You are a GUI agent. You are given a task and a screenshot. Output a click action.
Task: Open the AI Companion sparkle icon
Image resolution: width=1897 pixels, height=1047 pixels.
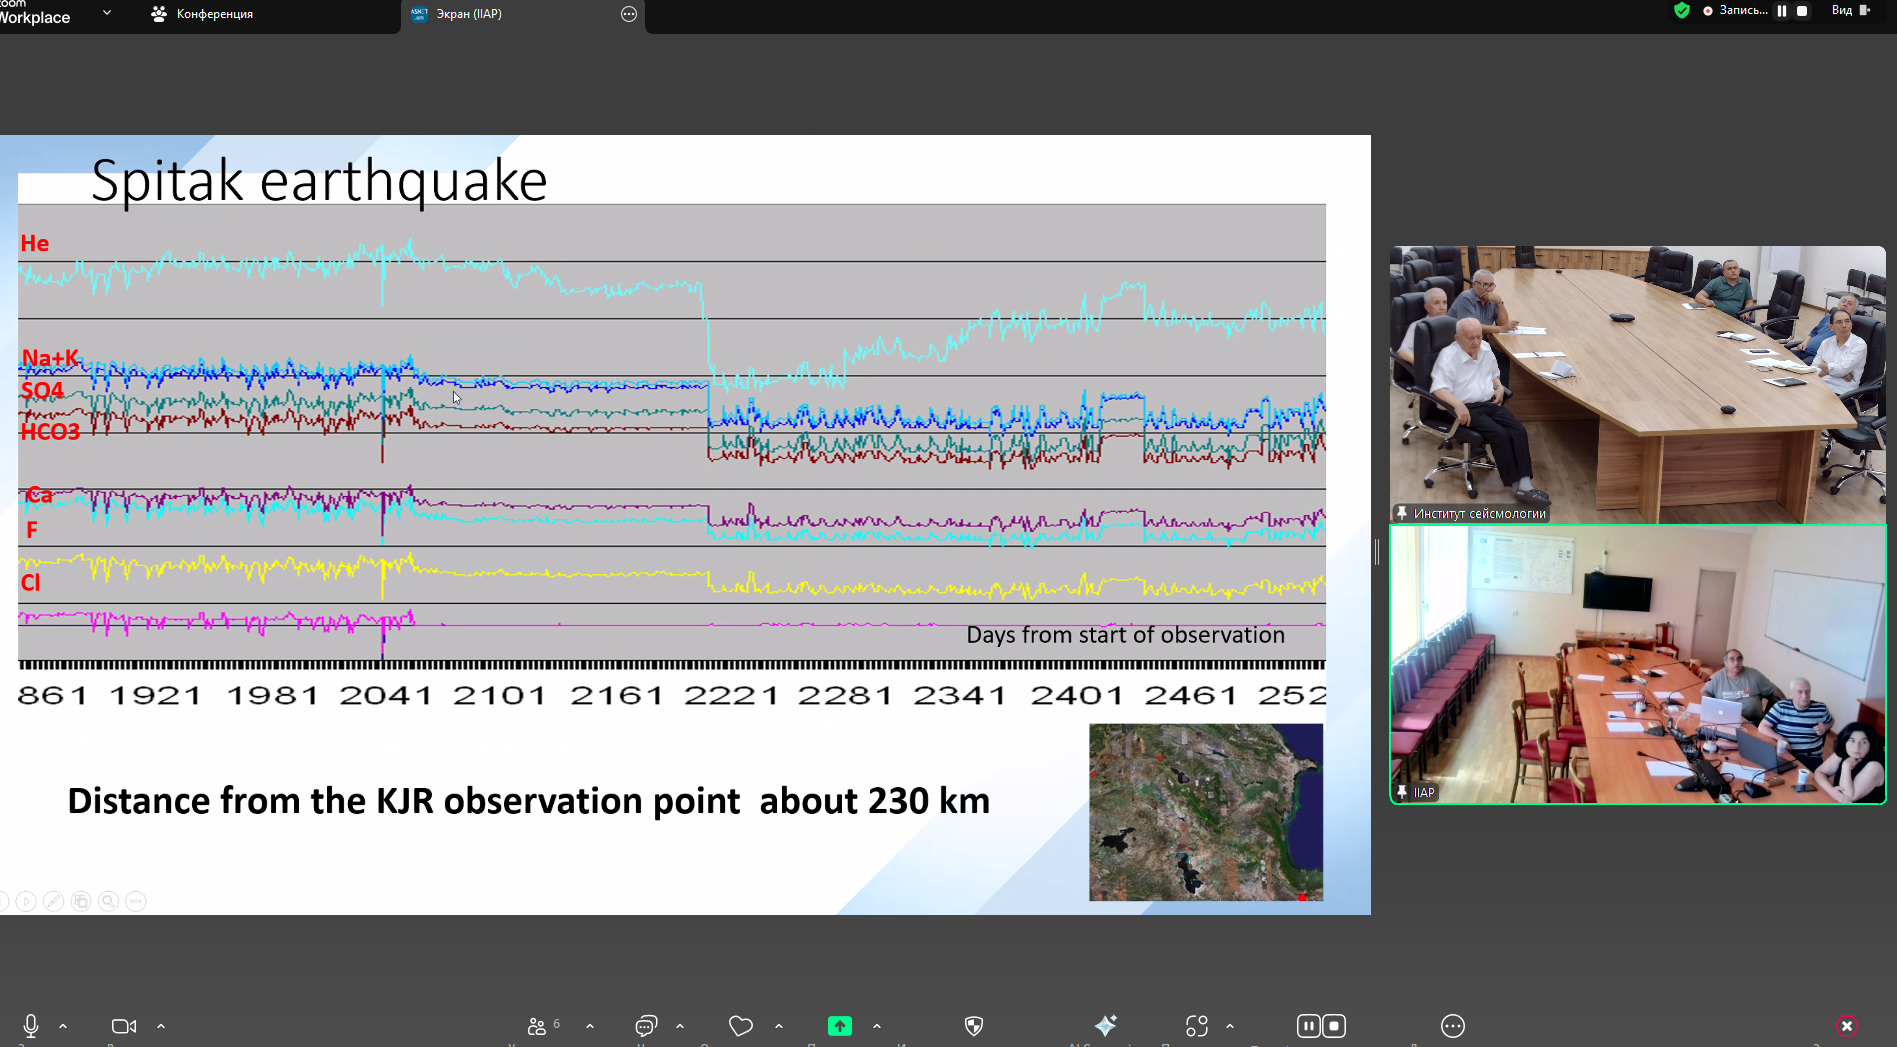[1105, 1026]
